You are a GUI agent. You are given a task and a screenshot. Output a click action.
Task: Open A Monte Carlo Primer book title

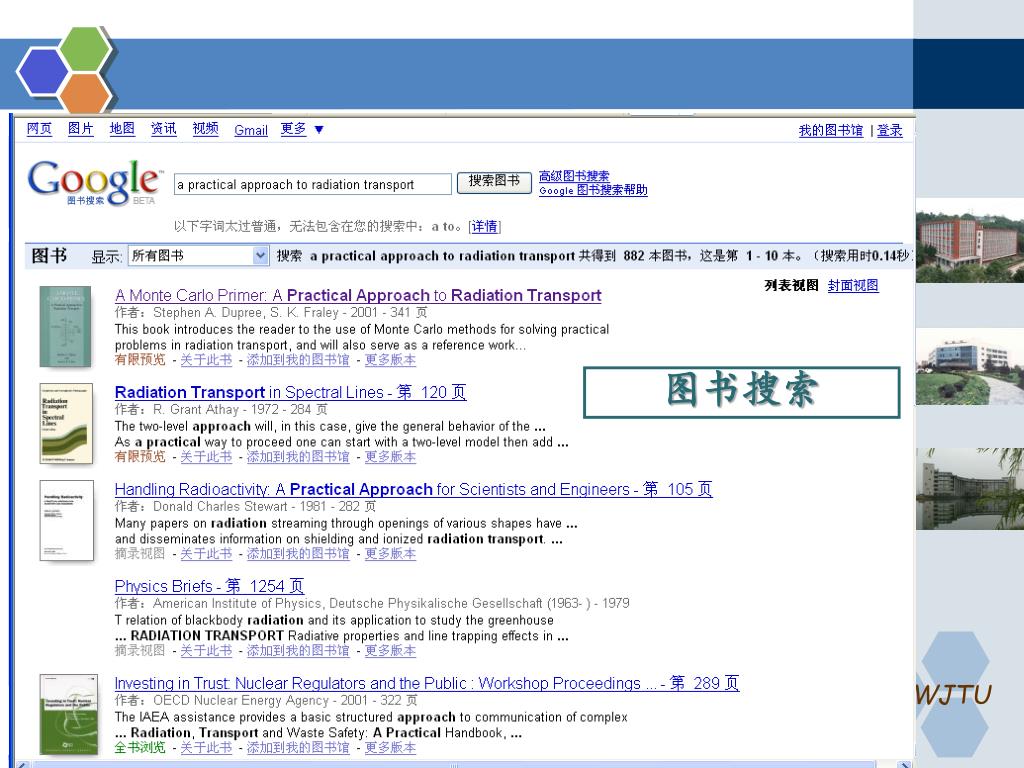[358, 295]
